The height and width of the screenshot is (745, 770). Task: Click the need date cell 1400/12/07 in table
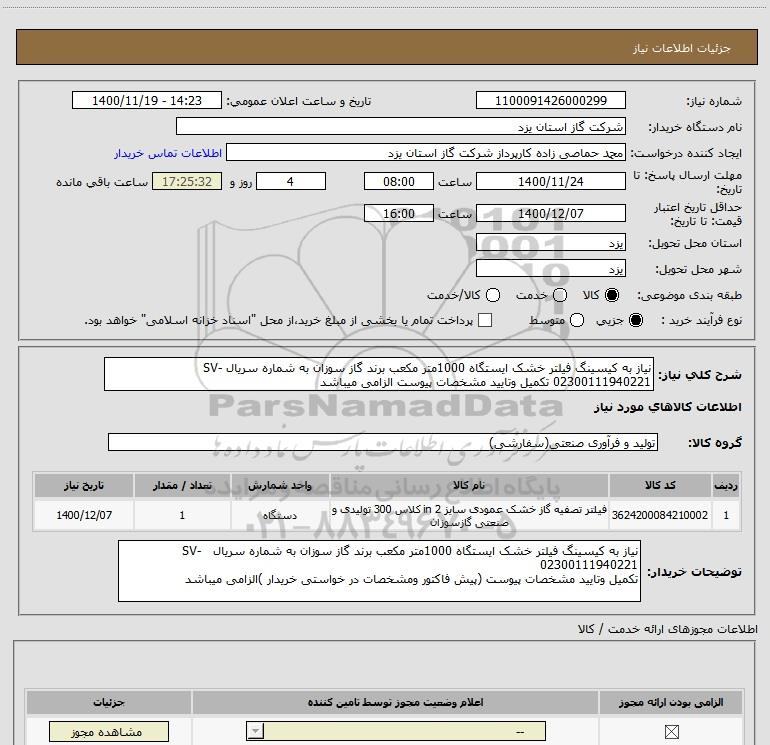pyautogui.click(x=84, y=515)
